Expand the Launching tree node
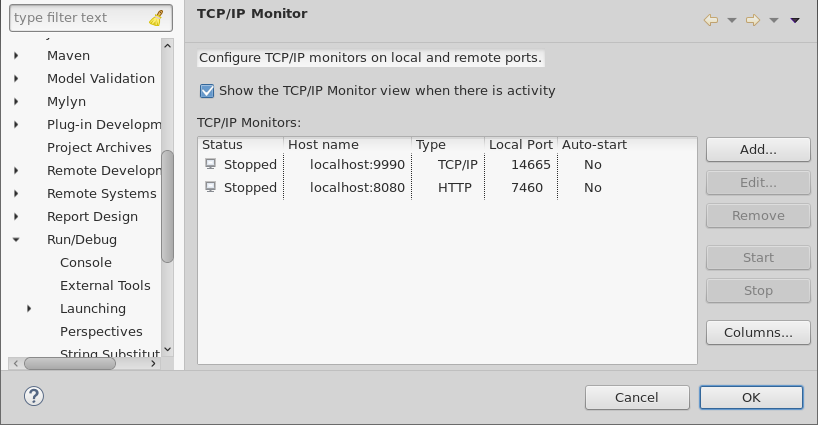Viewport: 818px width, 425px height. tap(29, 309)
